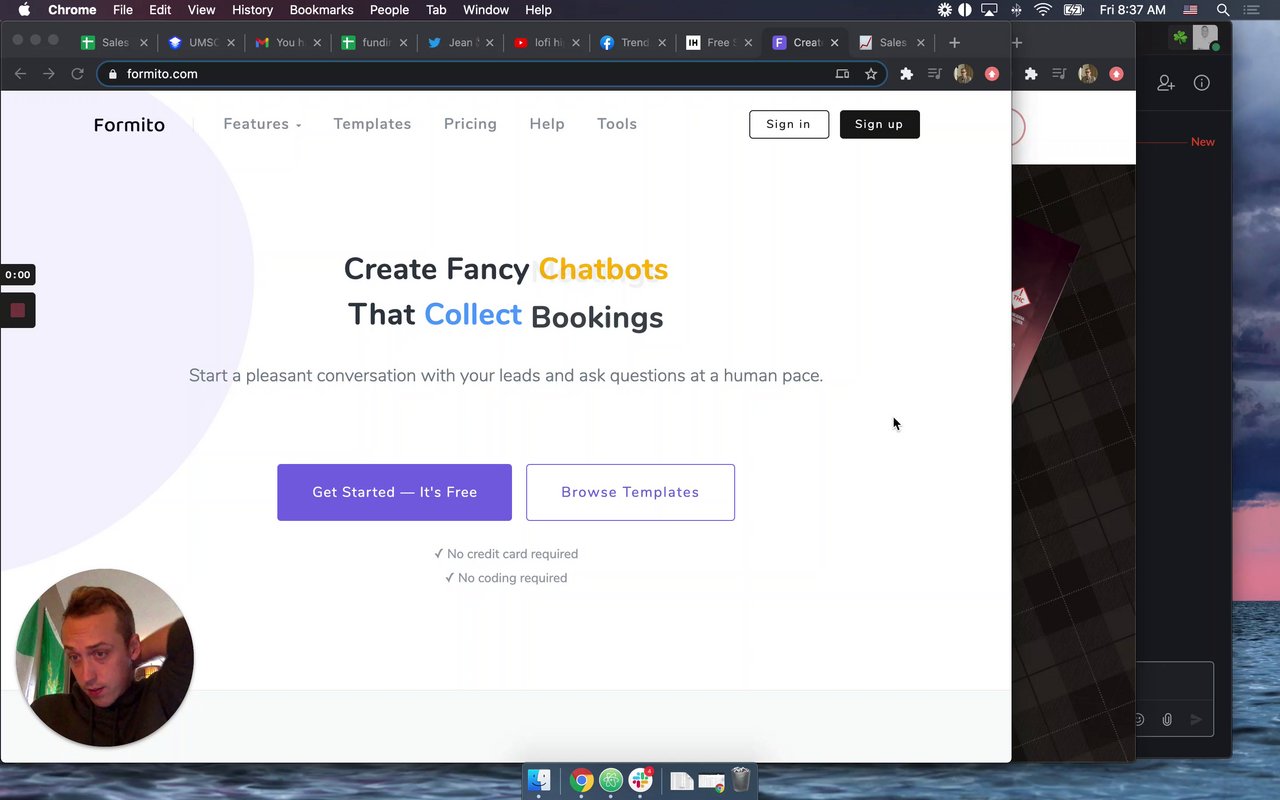Click the battery status icon
Image resolution: width=1280 pixels, height=800 pixels.
[1075, 10]
